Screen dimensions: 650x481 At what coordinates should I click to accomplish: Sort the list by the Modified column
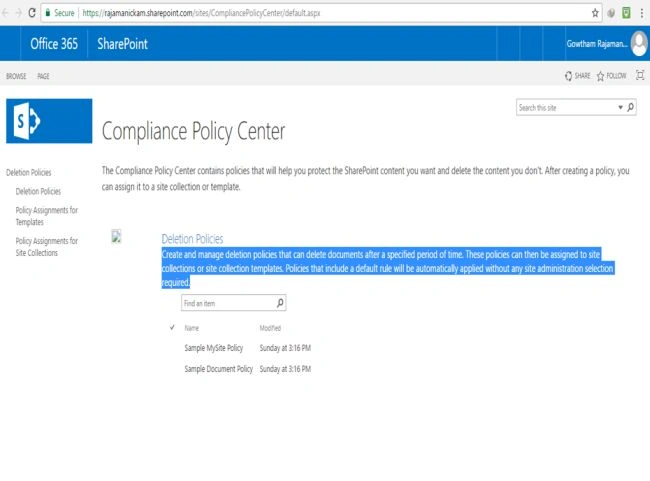[270, 328]
